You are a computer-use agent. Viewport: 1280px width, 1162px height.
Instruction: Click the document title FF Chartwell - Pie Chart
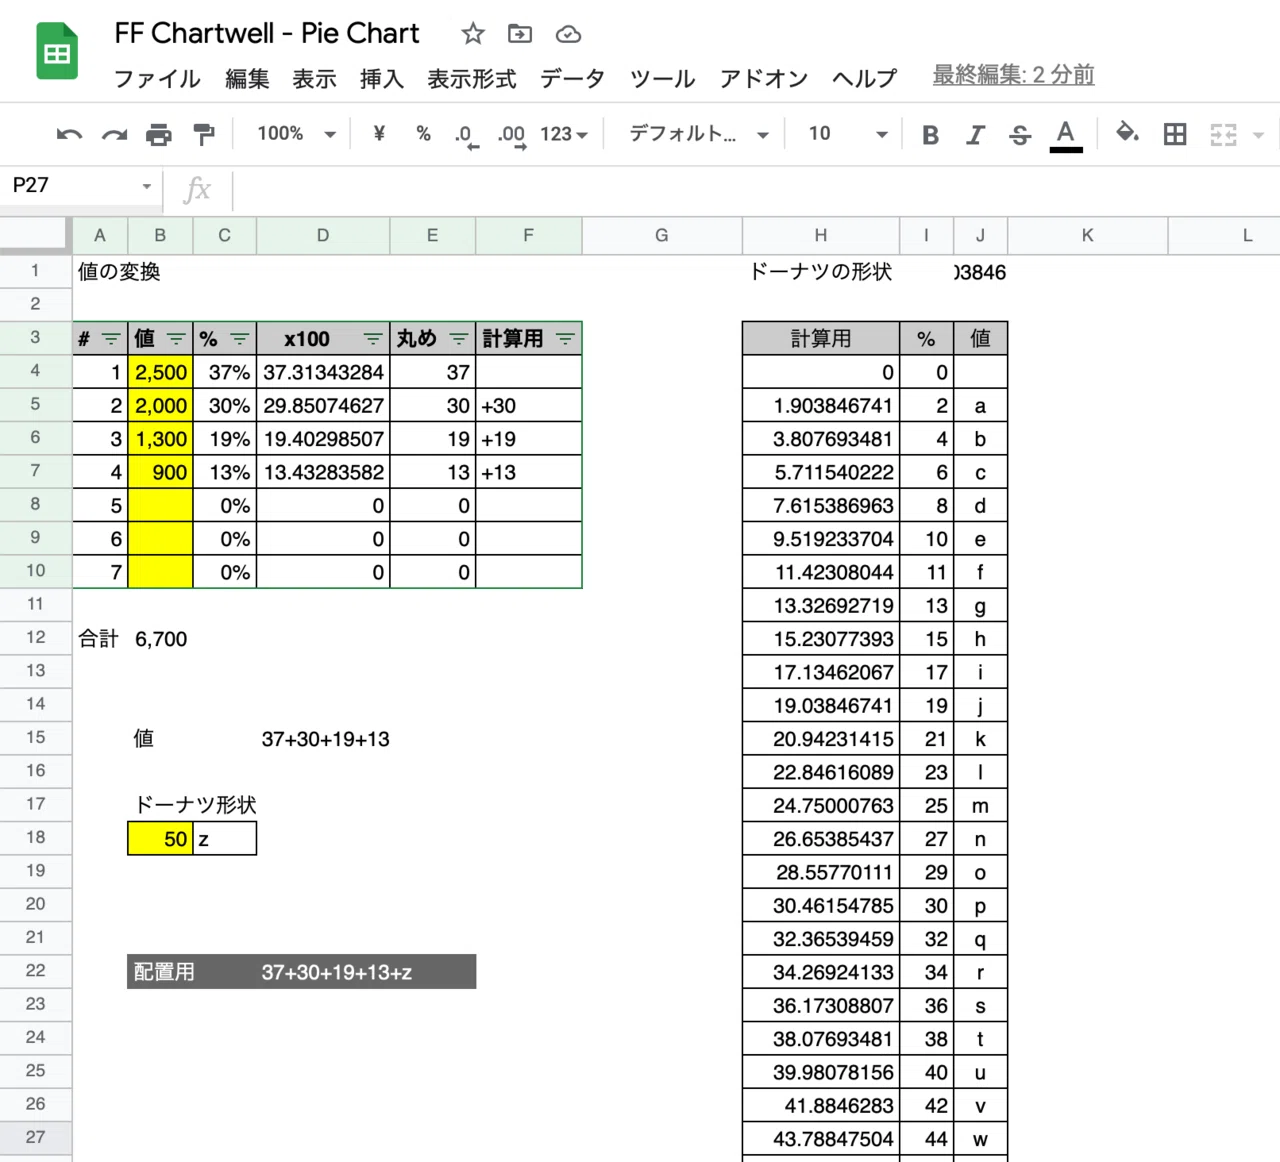pos(267,33)
